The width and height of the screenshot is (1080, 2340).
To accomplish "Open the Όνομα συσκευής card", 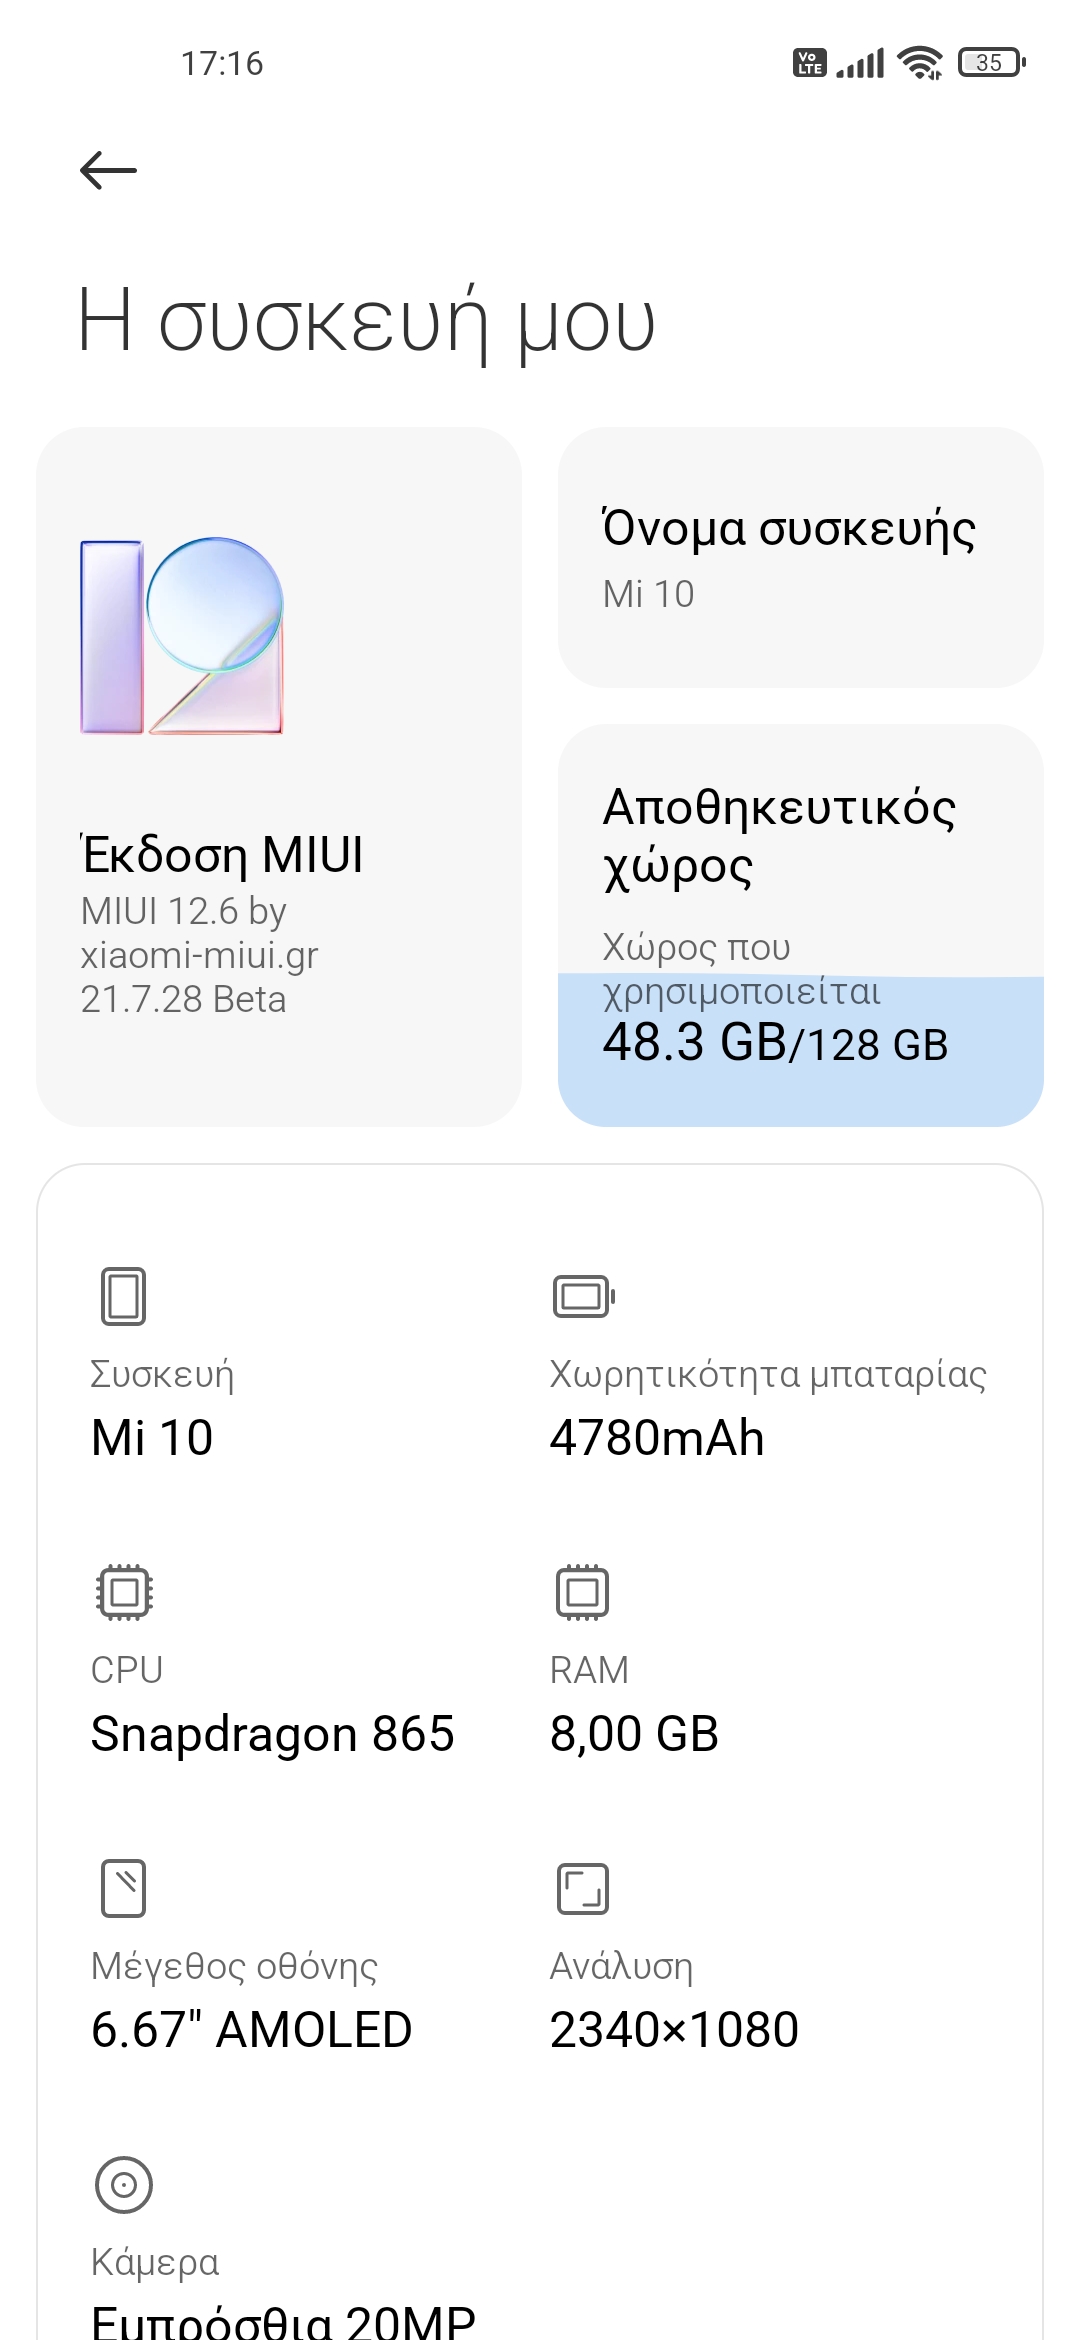I will click(x=800, y=558).
